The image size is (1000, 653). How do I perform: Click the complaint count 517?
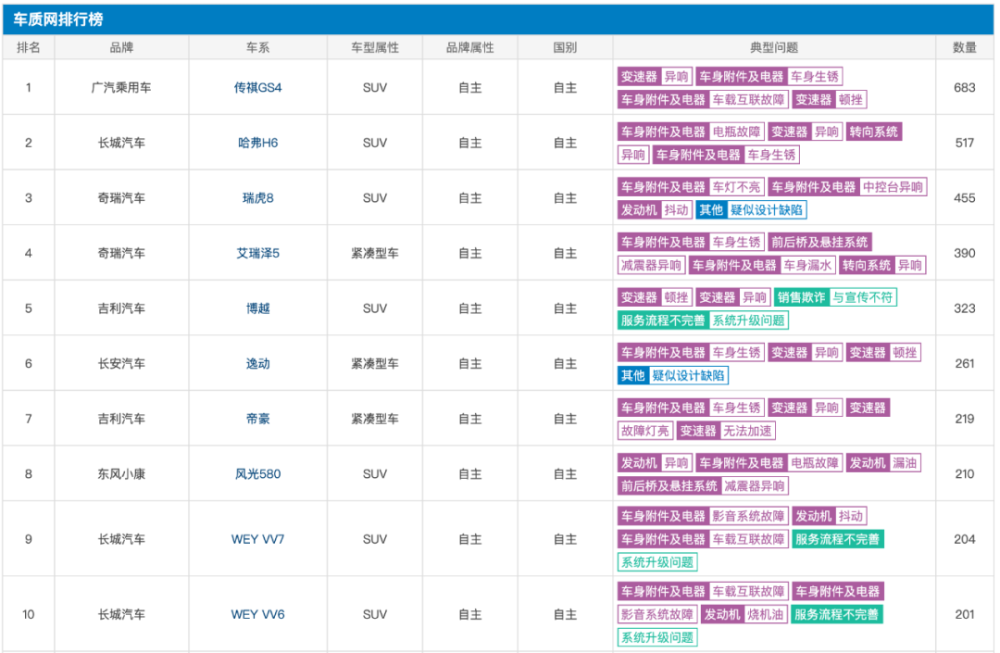pyautogui.click(x=964, y=143)
